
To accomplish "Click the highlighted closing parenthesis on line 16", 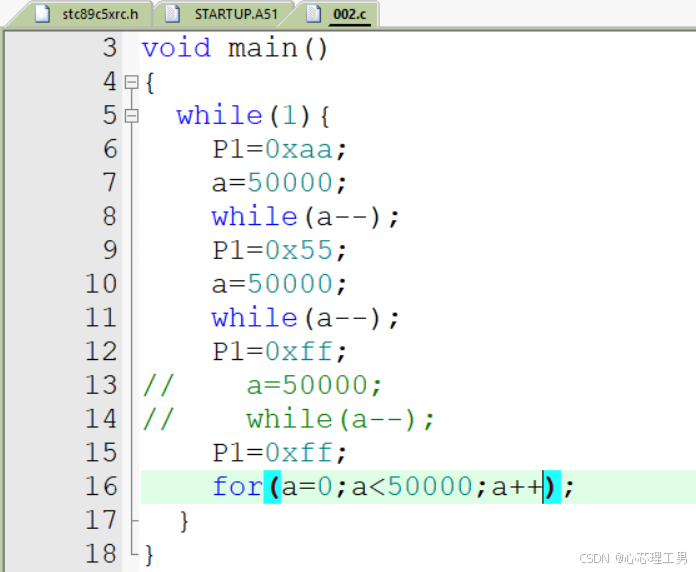I will click(552, 487).
